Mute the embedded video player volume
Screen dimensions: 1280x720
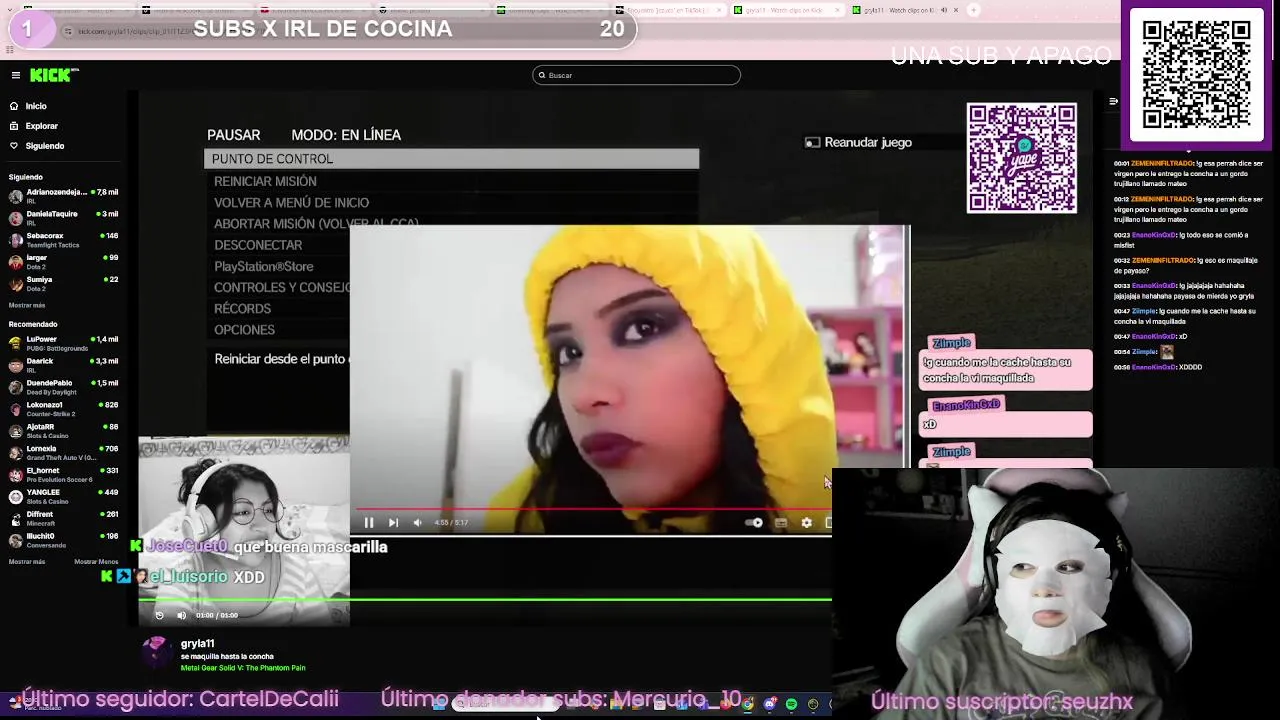418,522
